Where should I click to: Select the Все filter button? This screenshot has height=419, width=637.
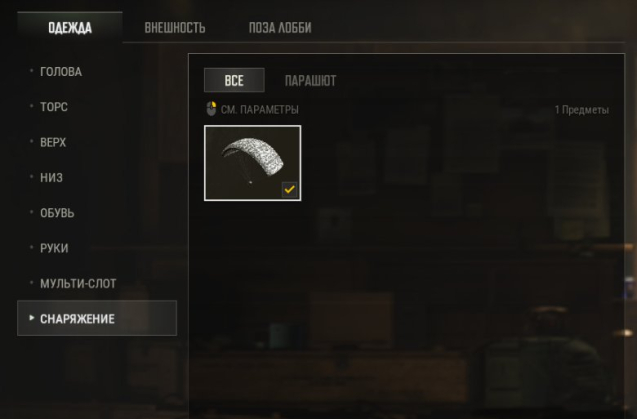[x=234, y=80]
